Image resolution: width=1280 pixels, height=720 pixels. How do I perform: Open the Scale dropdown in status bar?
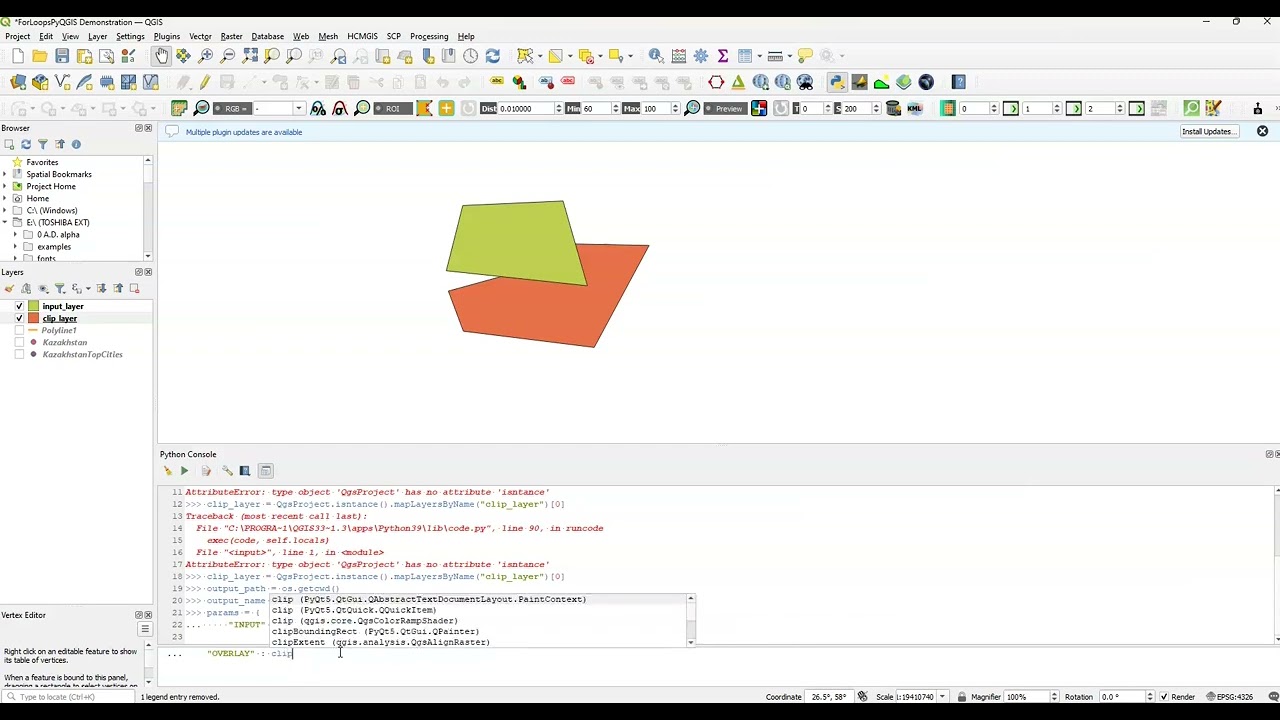[x=942, y=697]
